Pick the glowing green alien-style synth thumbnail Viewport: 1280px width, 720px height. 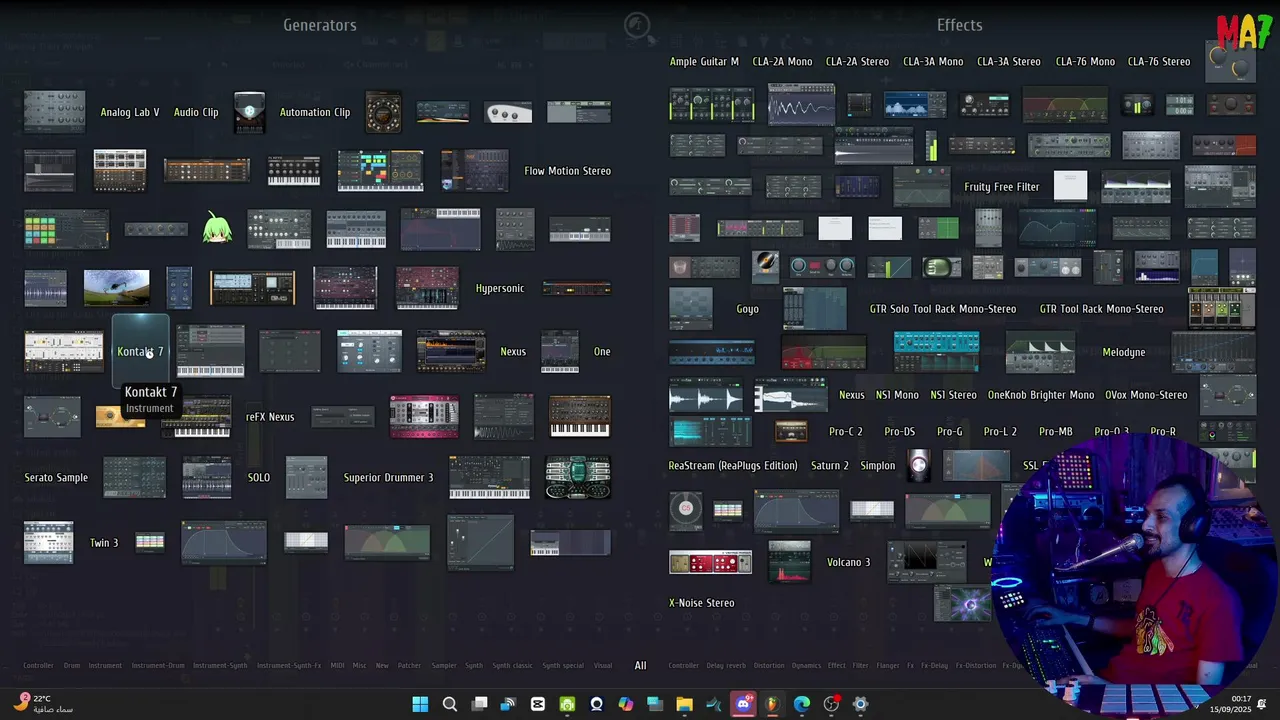click(578, 477)
